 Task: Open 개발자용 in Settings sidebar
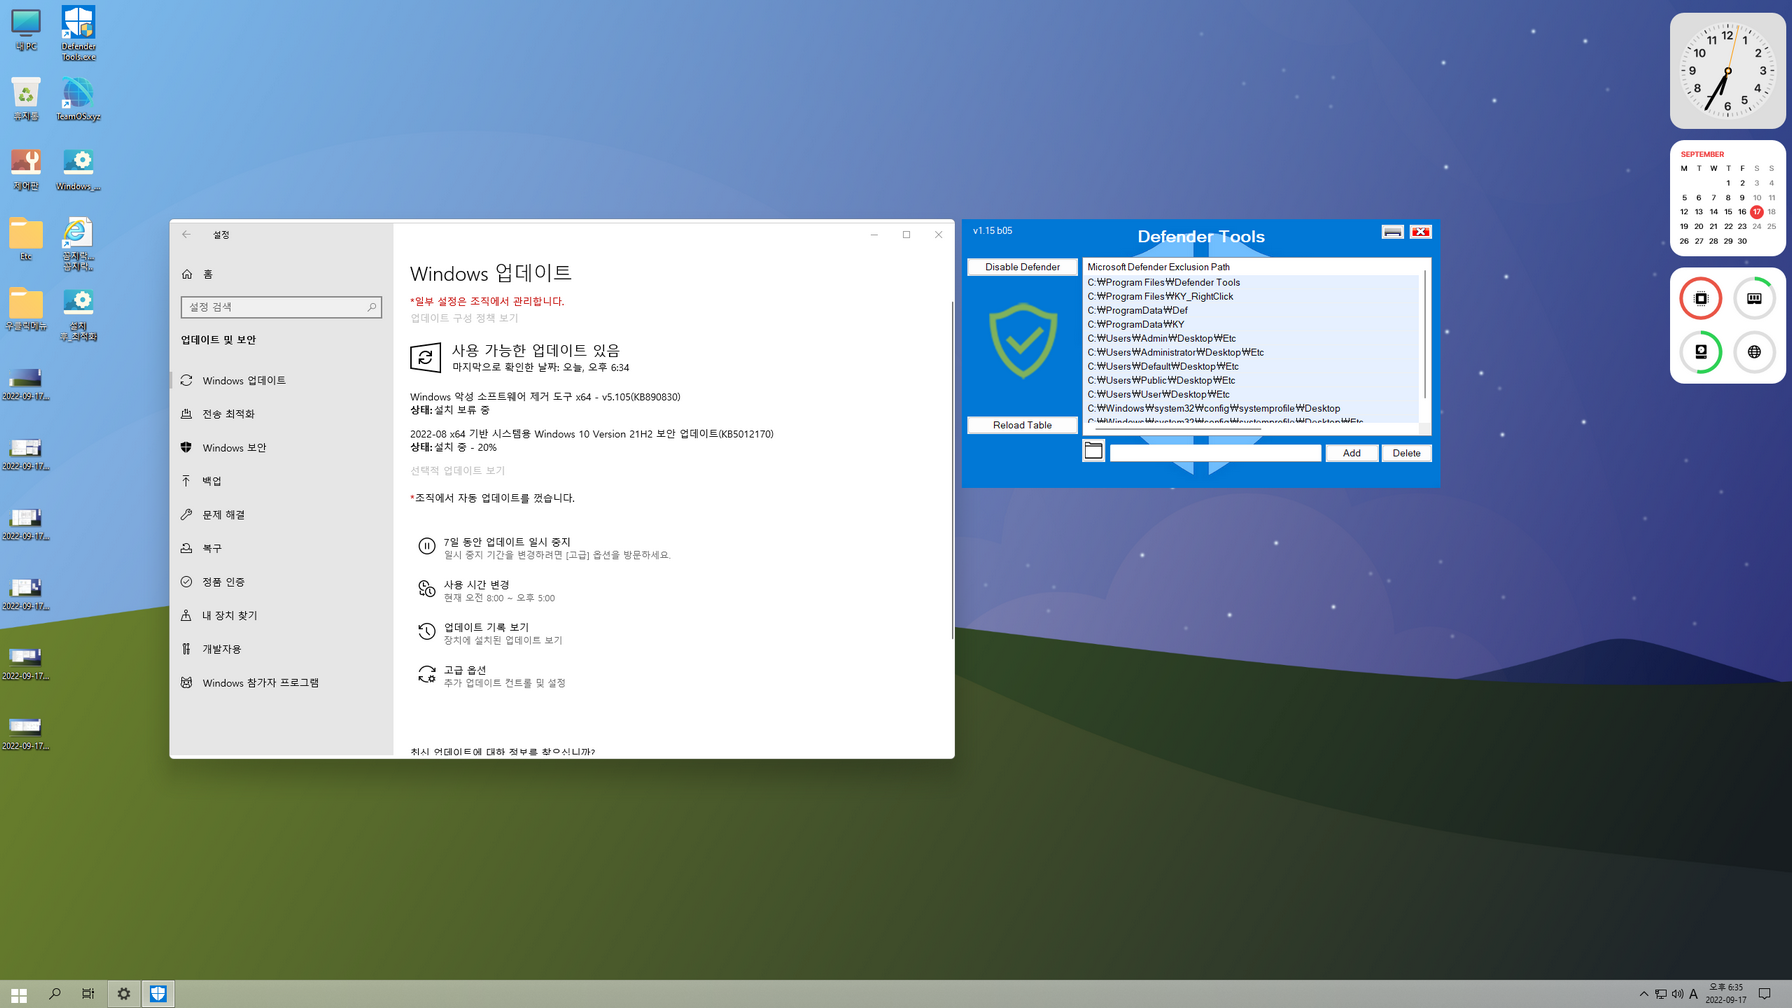click(x=282, y=649)
